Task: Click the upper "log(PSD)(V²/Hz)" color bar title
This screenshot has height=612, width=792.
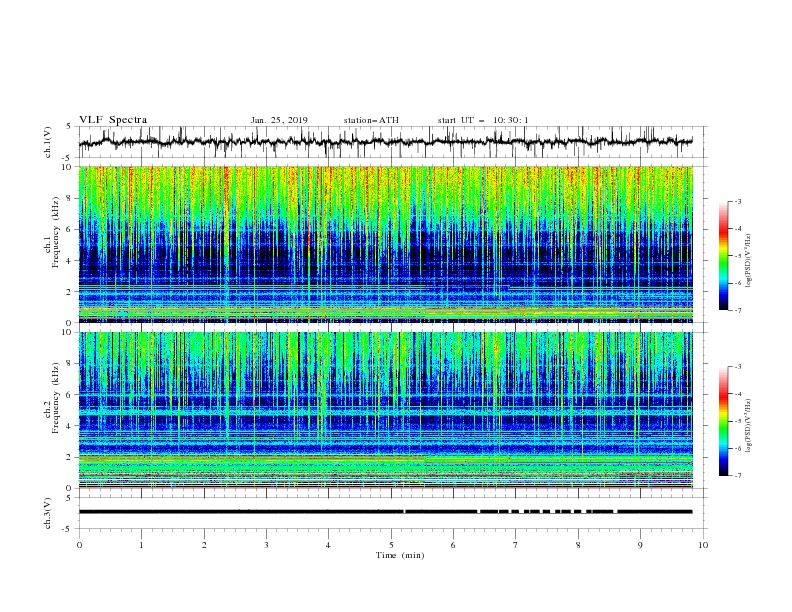Action: click(x=749, y=261)
